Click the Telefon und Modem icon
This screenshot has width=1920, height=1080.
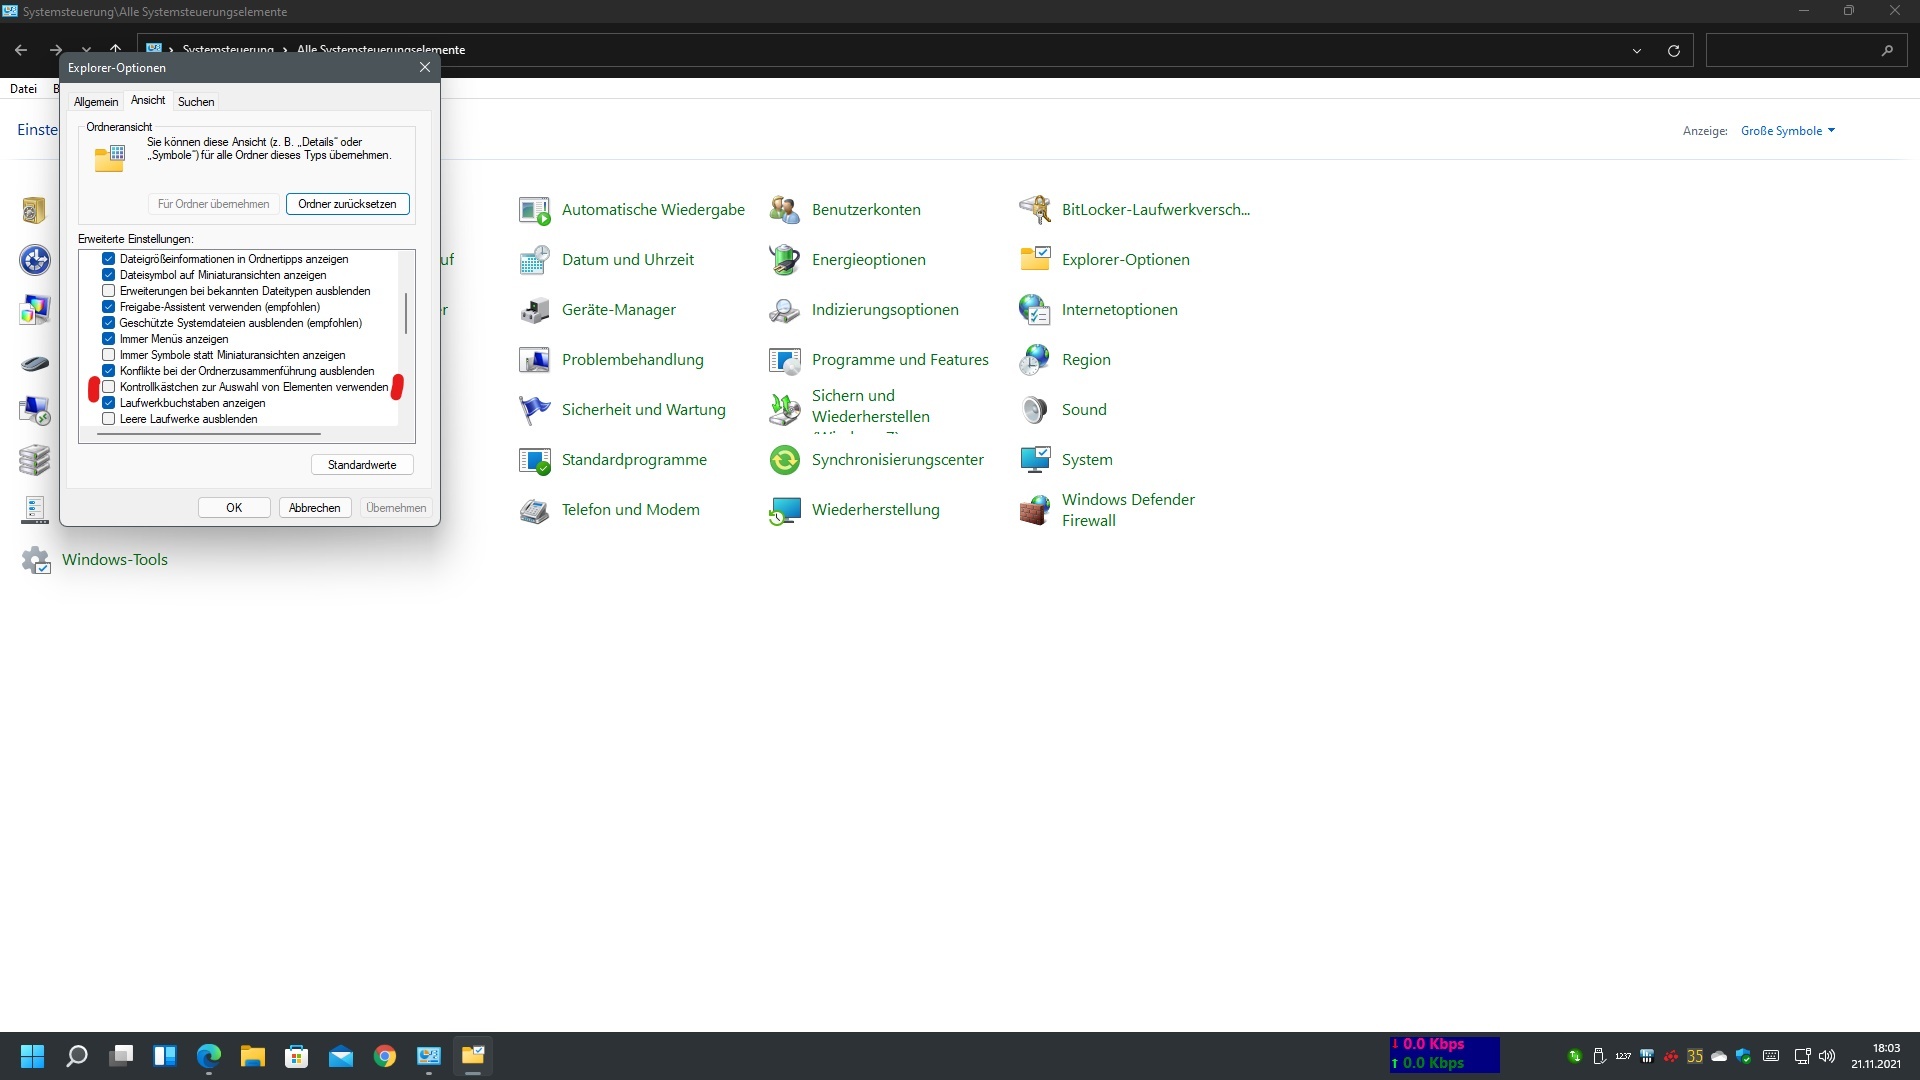(x=534, y=510)
